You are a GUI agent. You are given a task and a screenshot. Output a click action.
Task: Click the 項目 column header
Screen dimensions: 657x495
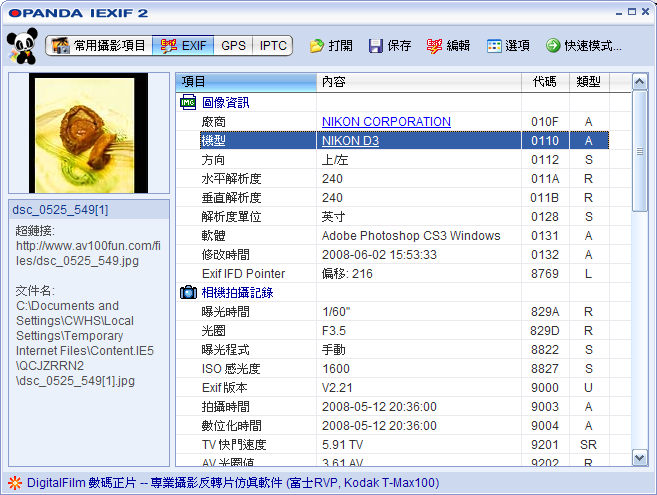[246, 82]
